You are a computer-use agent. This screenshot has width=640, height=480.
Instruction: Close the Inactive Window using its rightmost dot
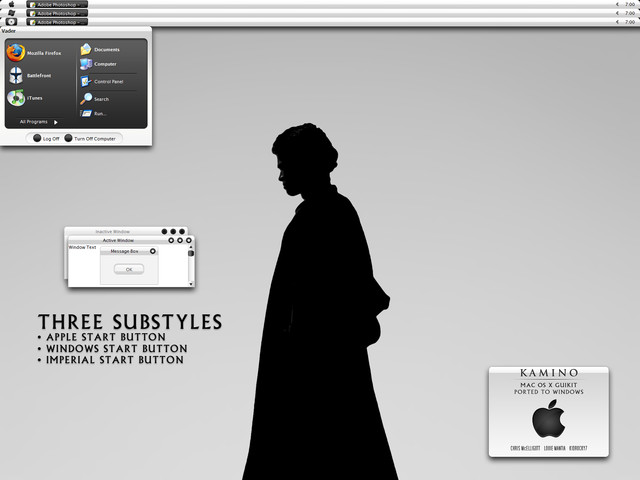[x=182, y=231]
